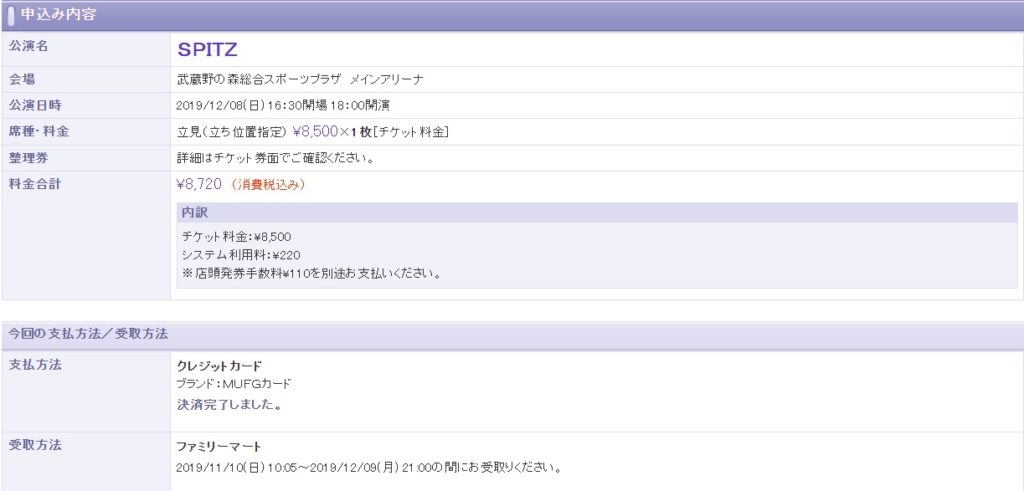Viewport: 1024px width, 491px height.
Task: Click the 決済完了しました status message
Action: (x=229, y=405)
